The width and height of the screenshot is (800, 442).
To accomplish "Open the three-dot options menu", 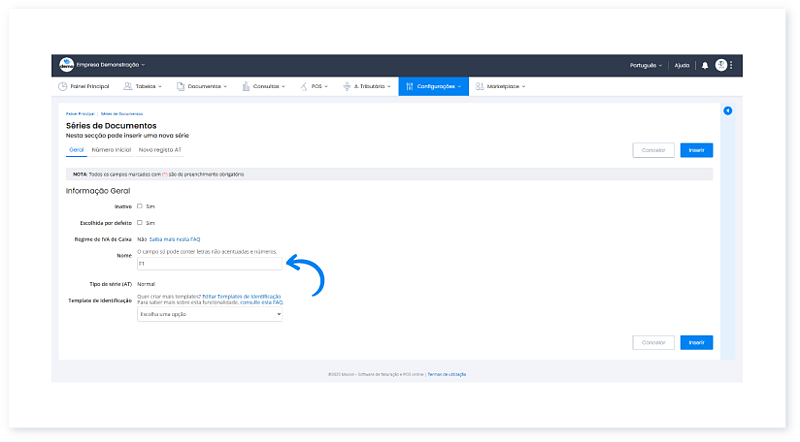I will pyautogui.click(x=731, y=65).
